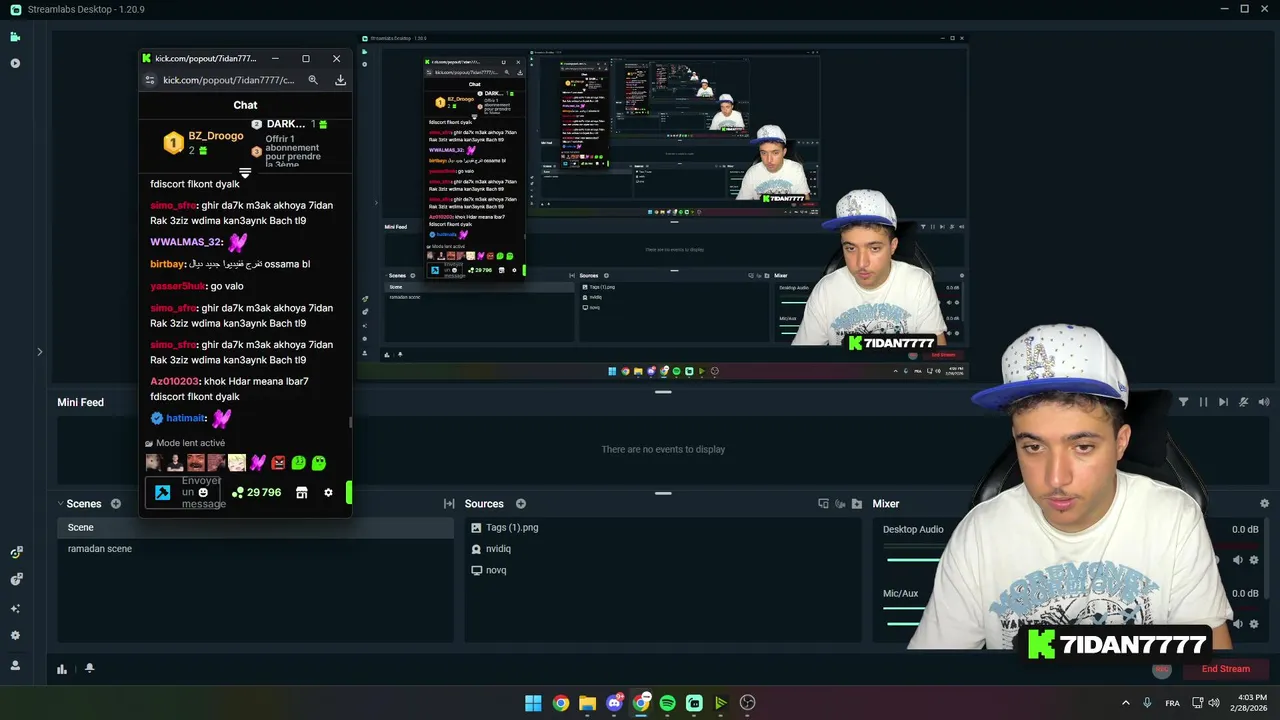Click FRA language indicator in taskbar
The height and width of the screenshot is (720, 1280).
(1172, 703)
